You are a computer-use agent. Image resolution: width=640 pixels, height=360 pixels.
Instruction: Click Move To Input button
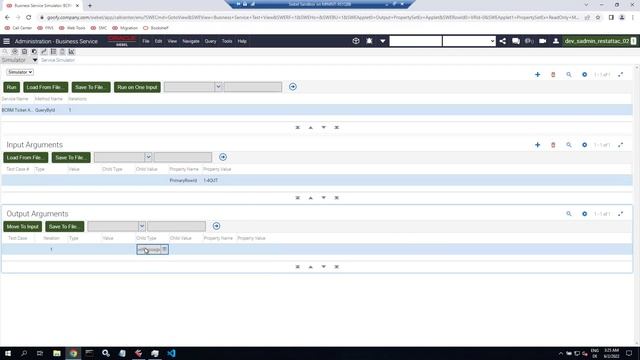pyautogui.click(x=22, y=227)
